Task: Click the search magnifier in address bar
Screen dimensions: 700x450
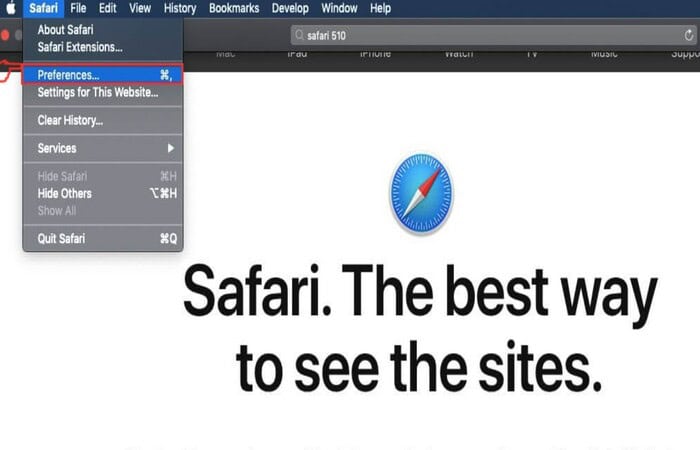Action: coord(299,35)
